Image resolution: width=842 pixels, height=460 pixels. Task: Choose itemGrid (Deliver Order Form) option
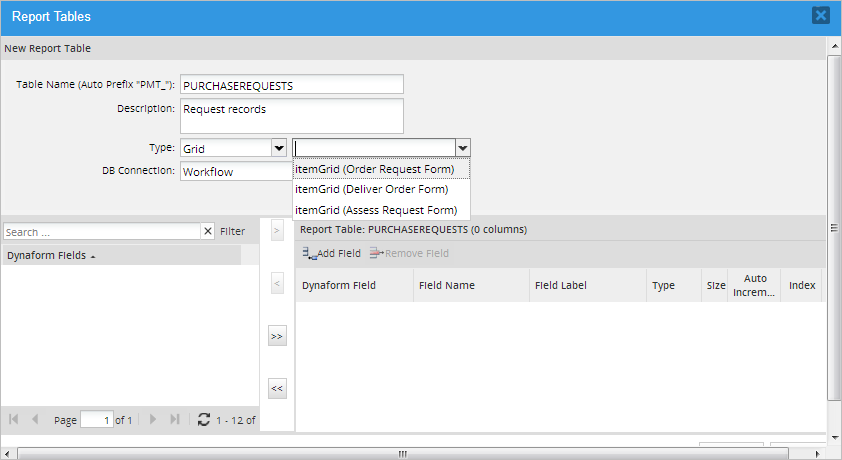tap(371, 189)
